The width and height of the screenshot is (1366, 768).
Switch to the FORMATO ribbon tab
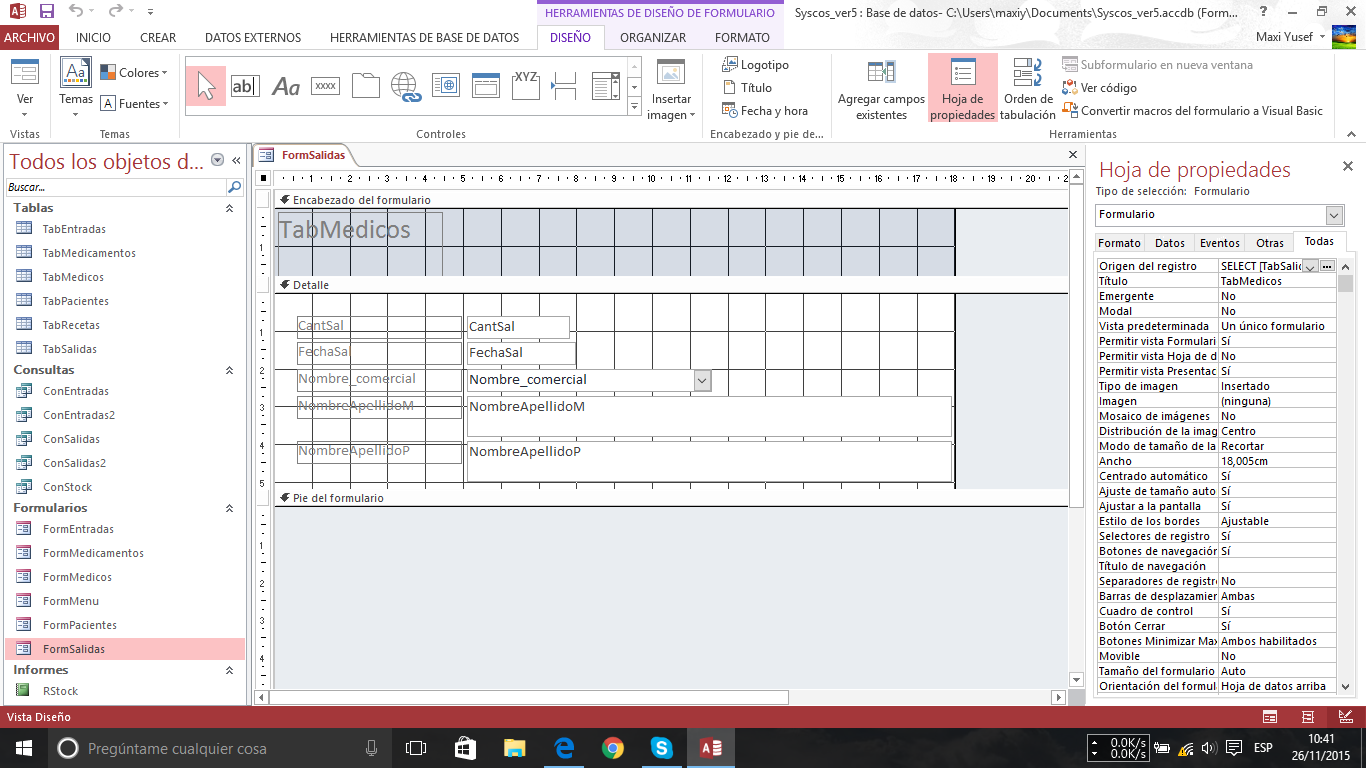click(x=743, y=38)
